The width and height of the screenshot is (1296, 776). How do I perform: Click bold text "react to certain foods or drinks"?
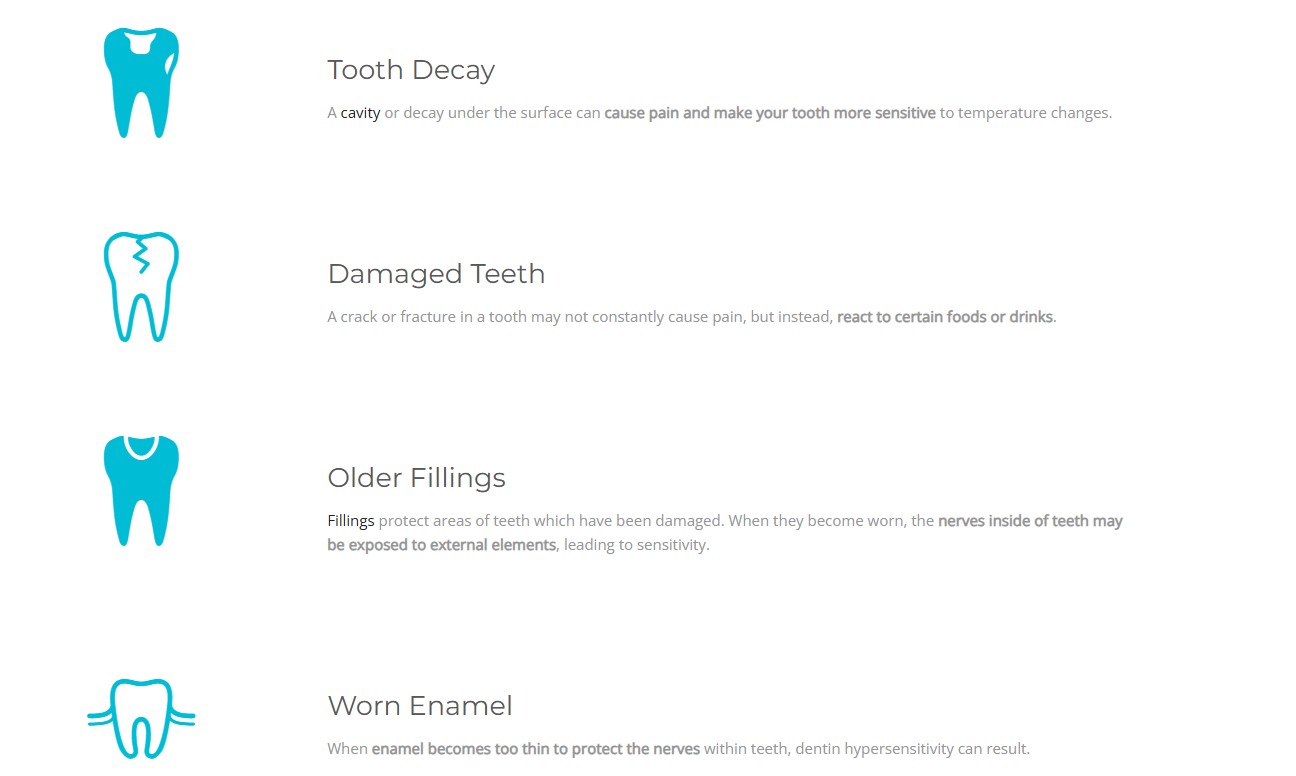[x=944, y=317]
